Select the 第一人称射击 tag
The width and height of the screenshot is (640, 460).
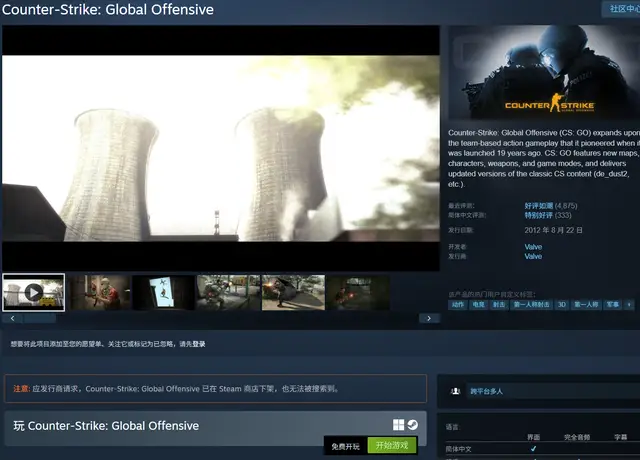(531, 304)
